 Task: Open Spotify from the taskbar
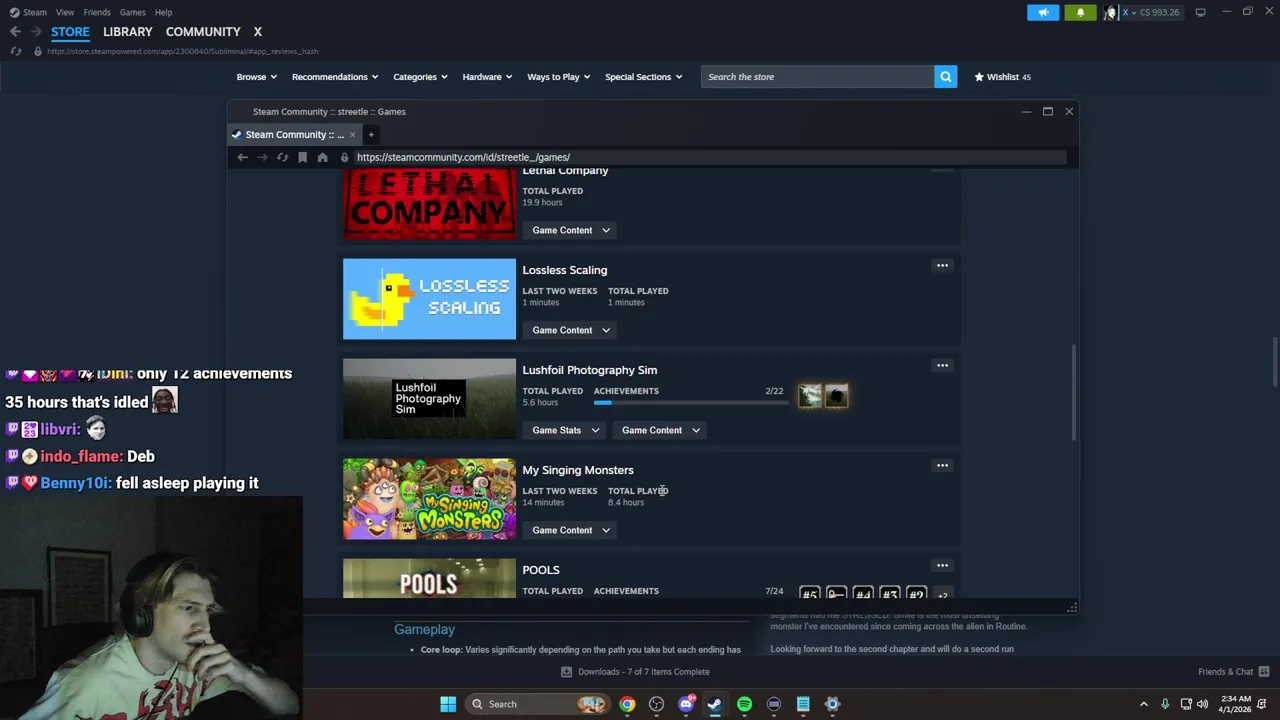point(744,704)
